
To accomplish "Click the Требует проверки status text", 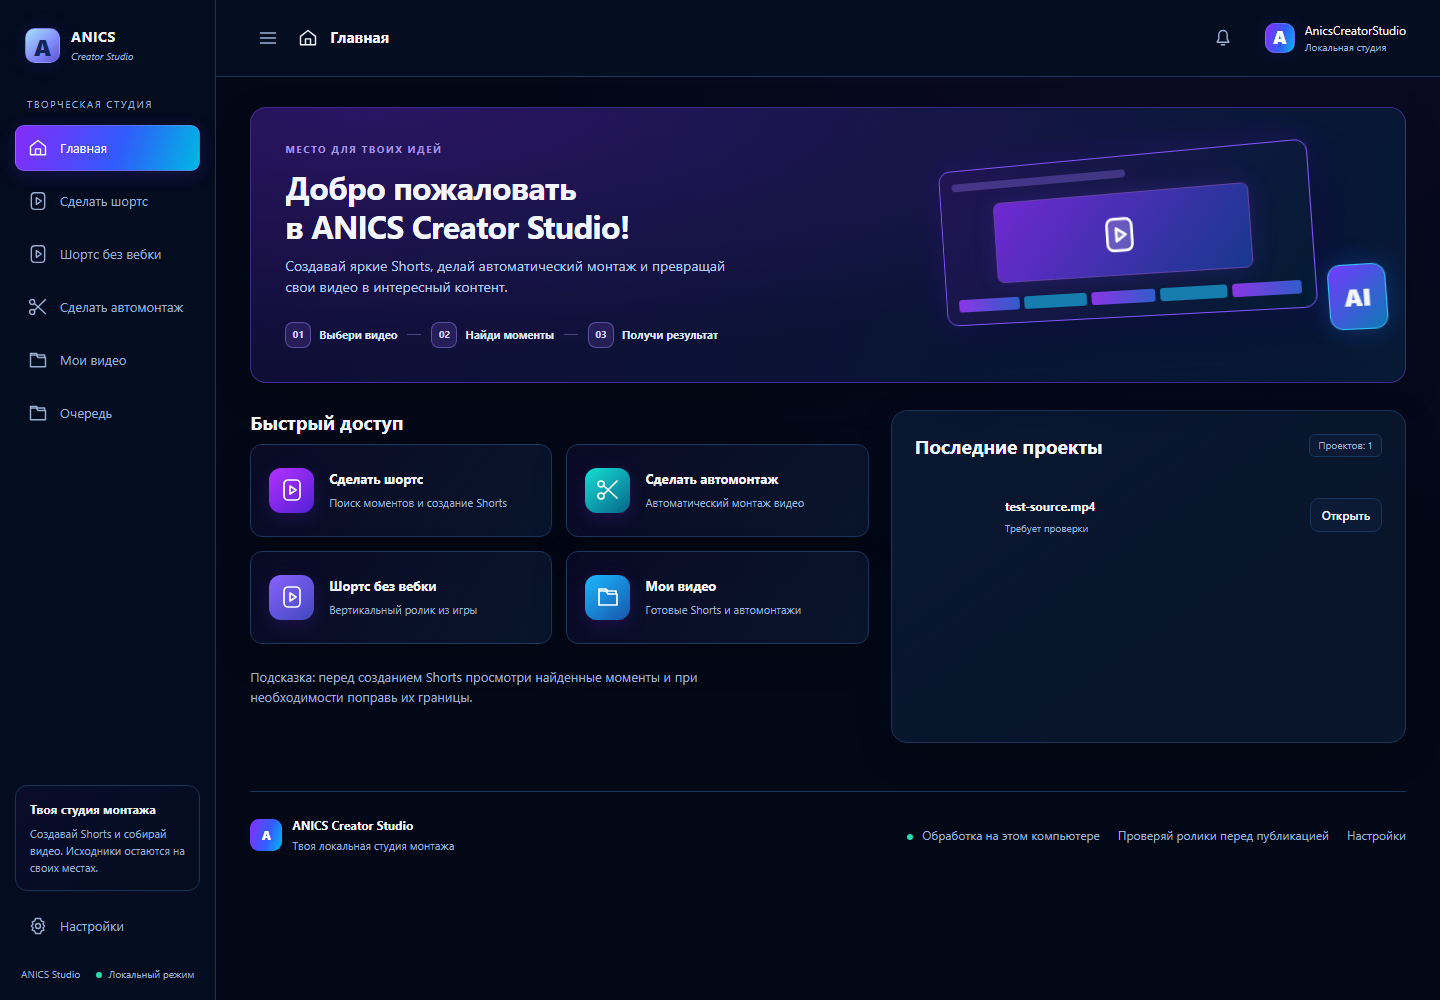I will click(1046, 529).
